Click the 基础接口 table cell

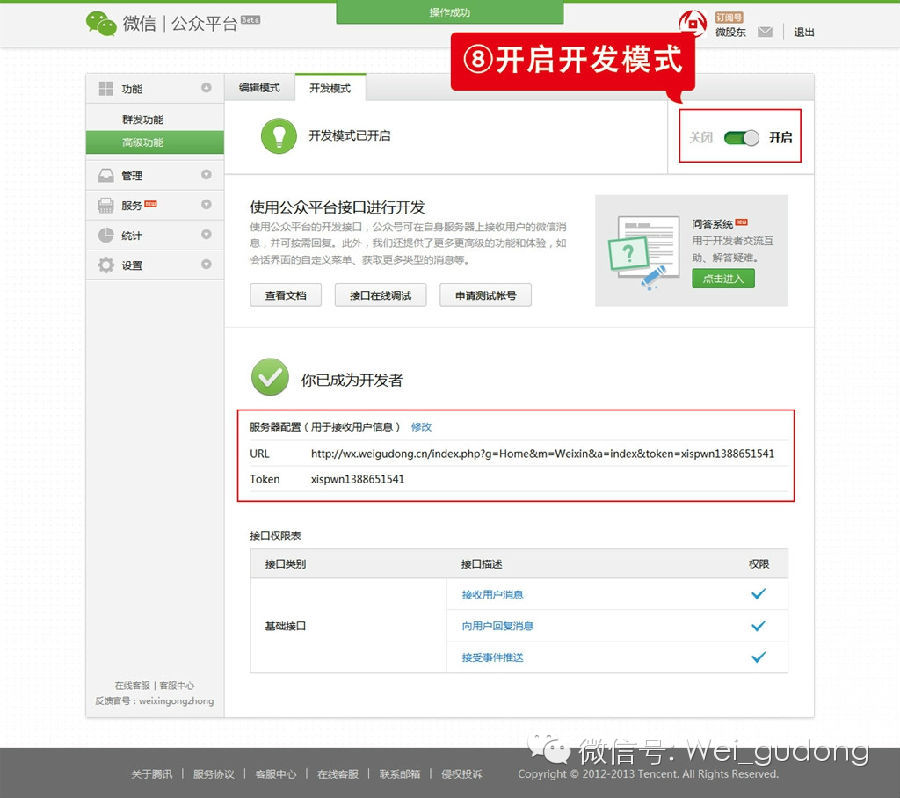click(348, 626)
